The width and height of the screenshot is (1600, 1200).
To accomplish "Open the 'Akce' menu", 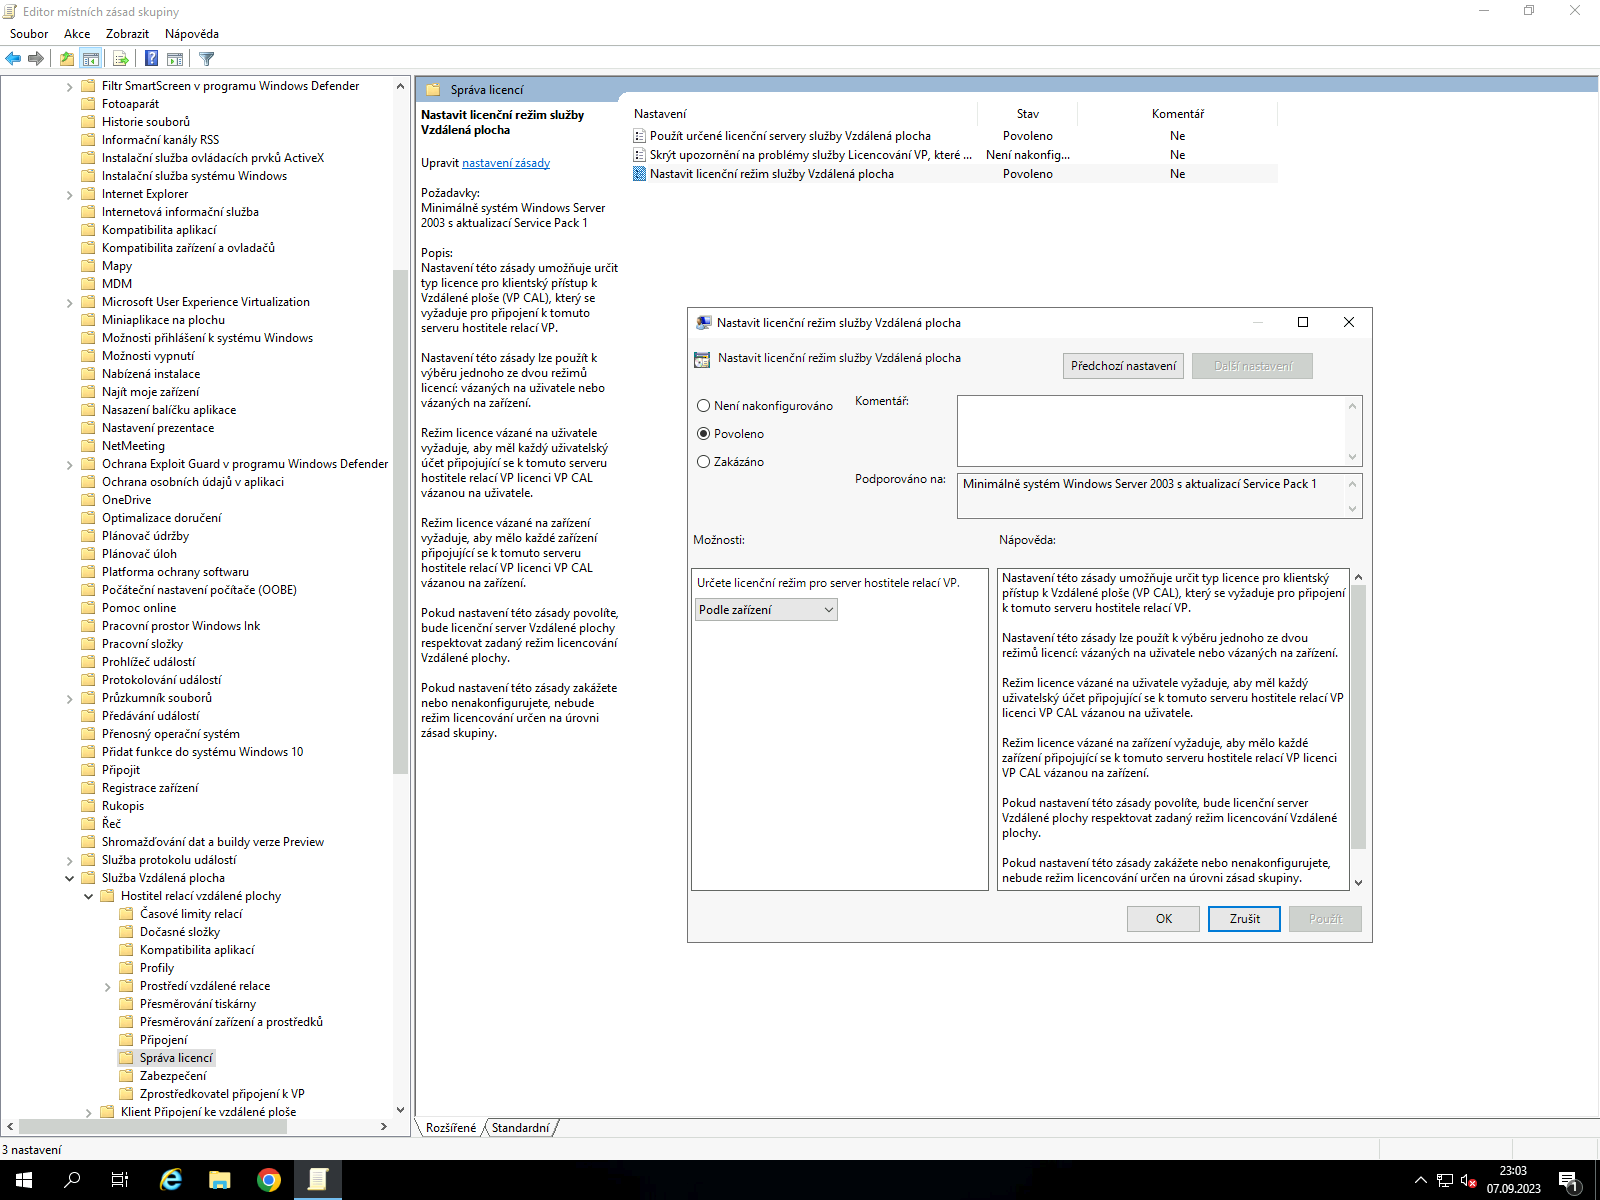I will [x=77, y=34].
